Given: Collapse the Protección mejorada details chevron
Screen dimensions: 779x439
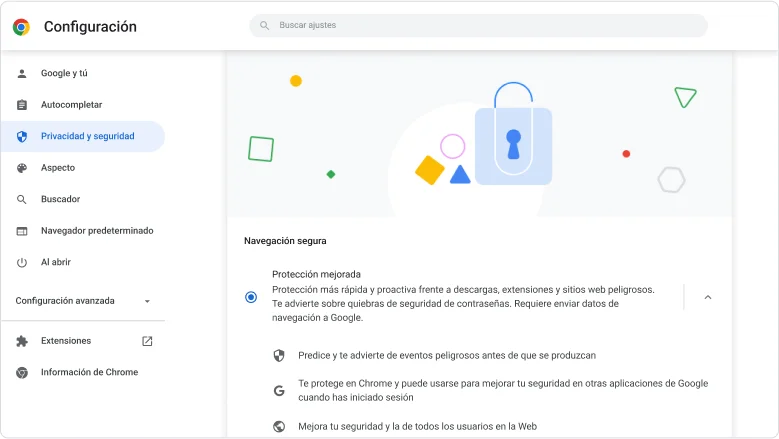Looking at the screenshot, I should pos(708,297).
